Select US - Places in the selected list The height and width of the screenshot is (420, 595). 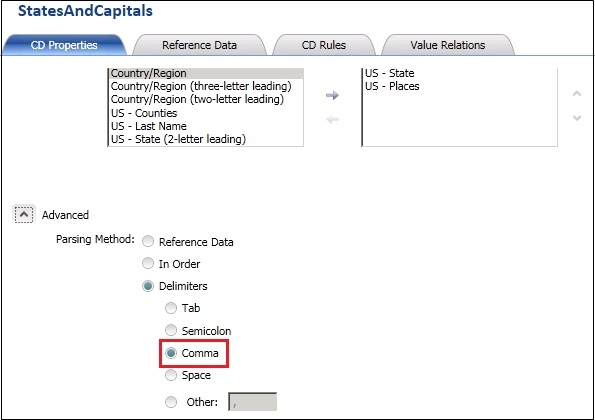click(x=460, y=86)
